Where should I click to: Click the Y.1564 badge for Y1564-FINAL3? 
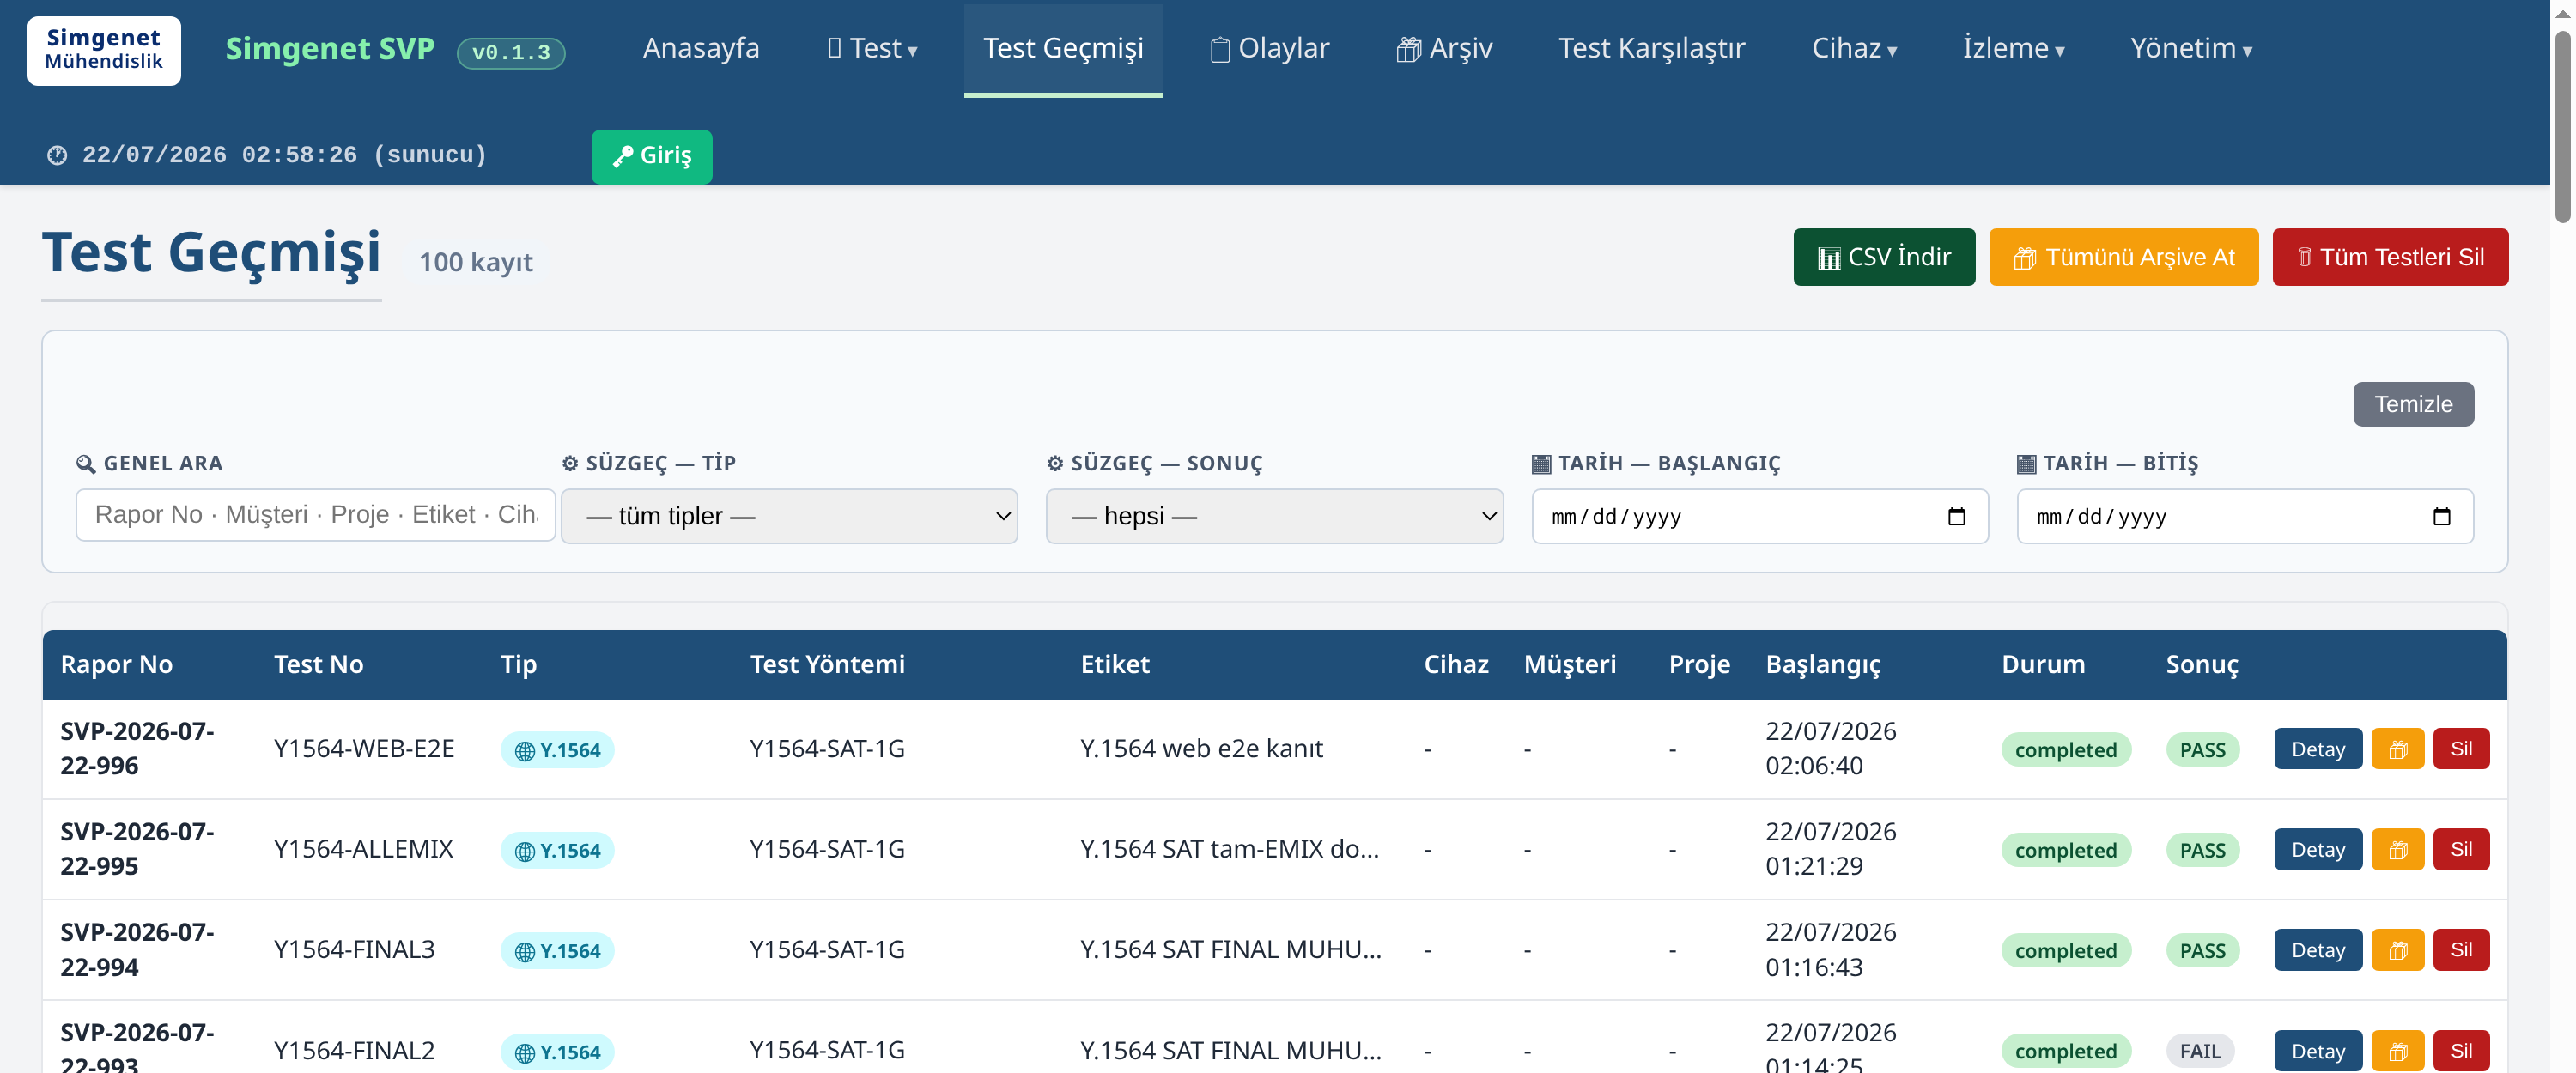(x=557, y=951)
